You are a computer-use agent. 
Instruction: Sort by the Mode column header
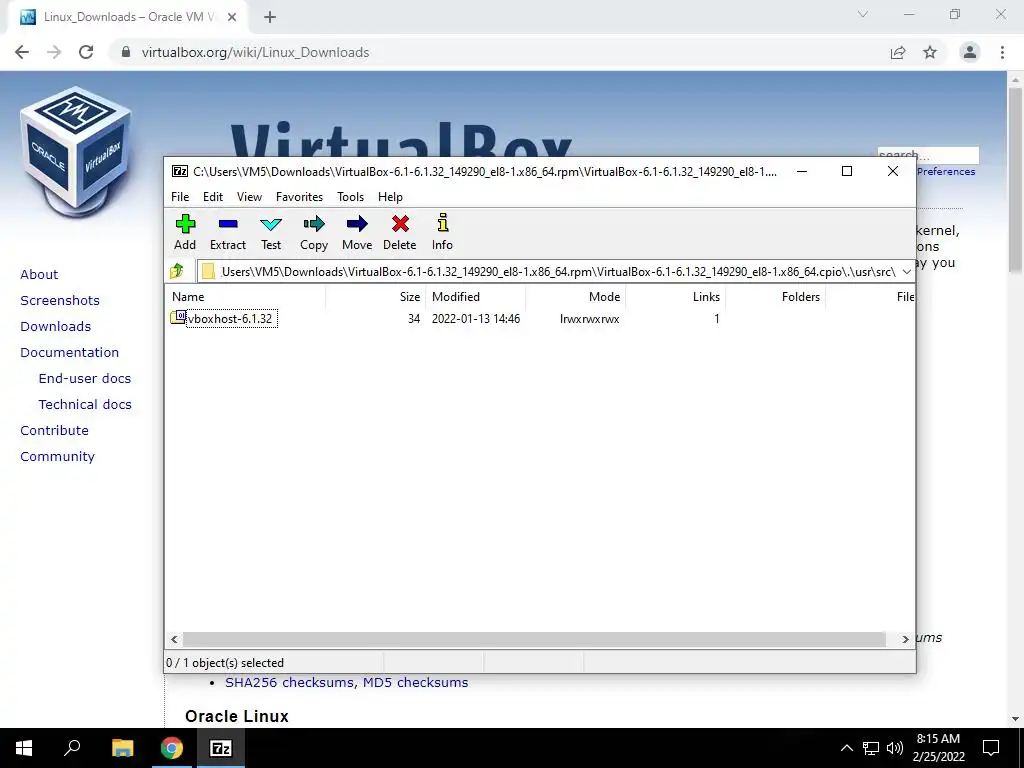click(x=575, y=296)
